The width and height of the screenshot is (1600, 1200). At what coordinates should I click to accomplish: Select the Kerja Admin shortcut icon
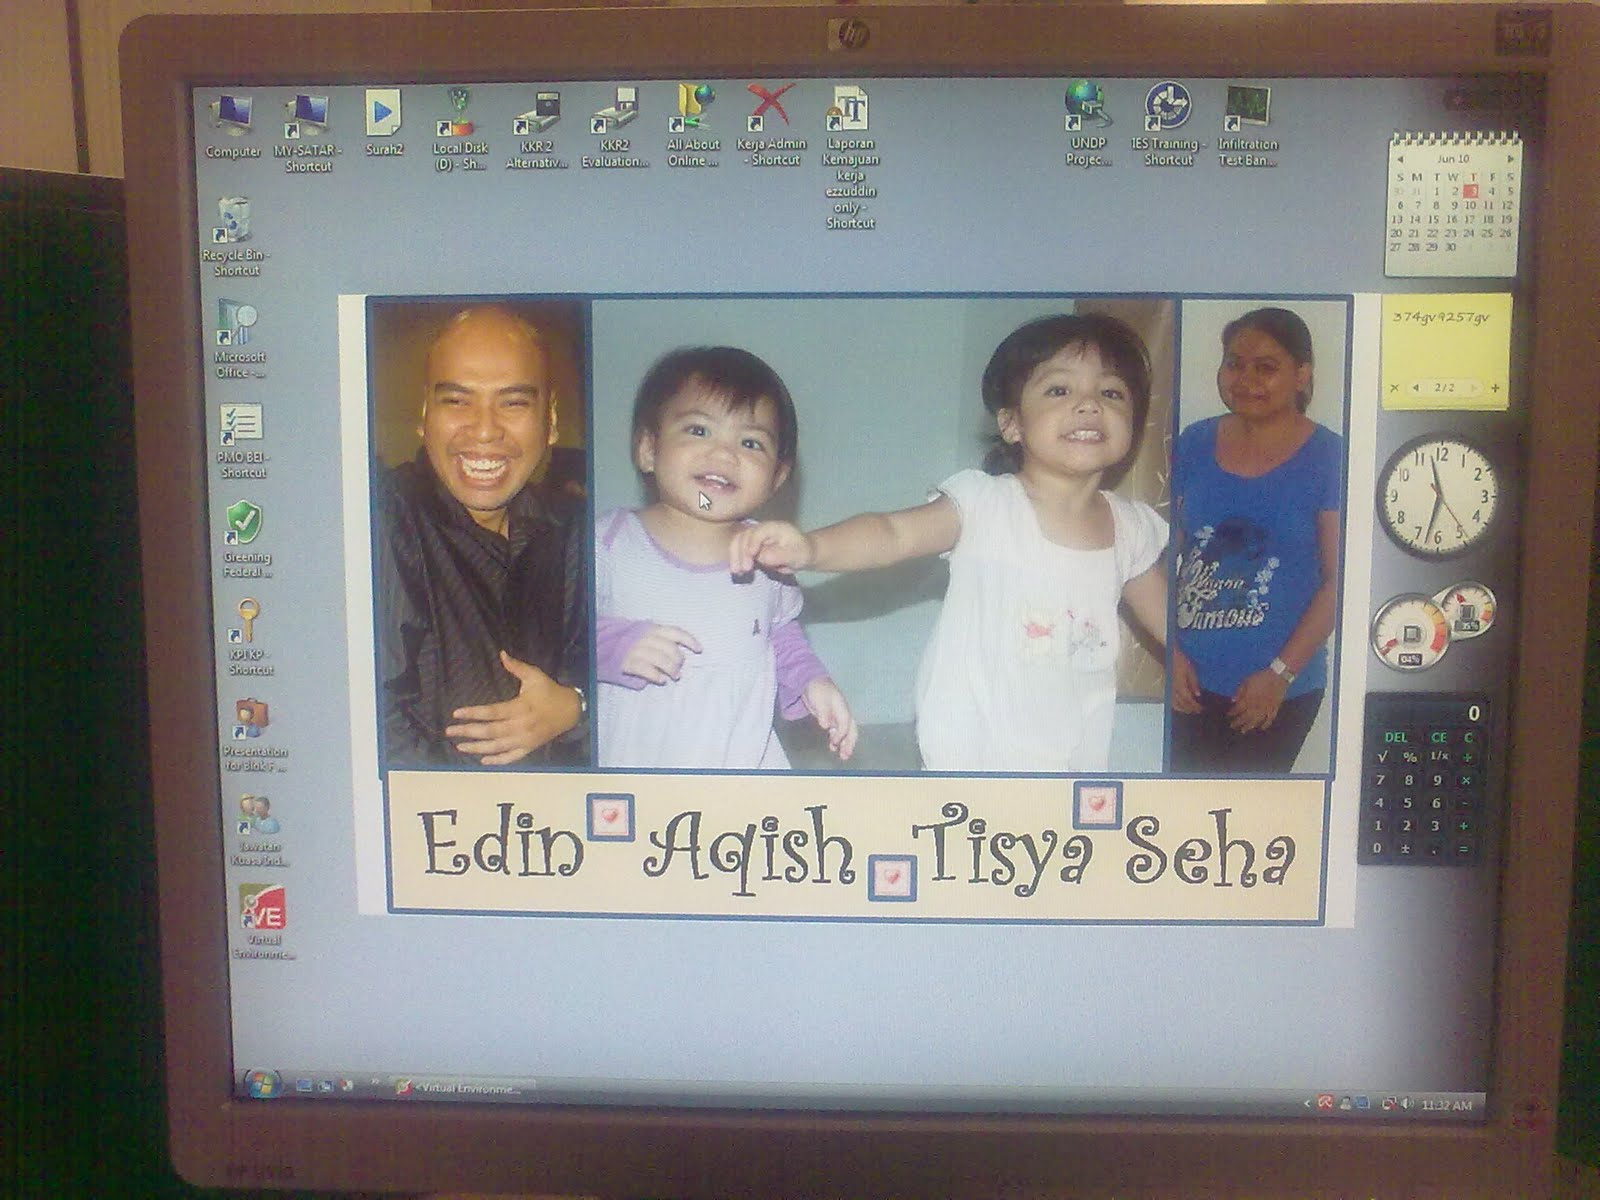(x=771, y=125)
